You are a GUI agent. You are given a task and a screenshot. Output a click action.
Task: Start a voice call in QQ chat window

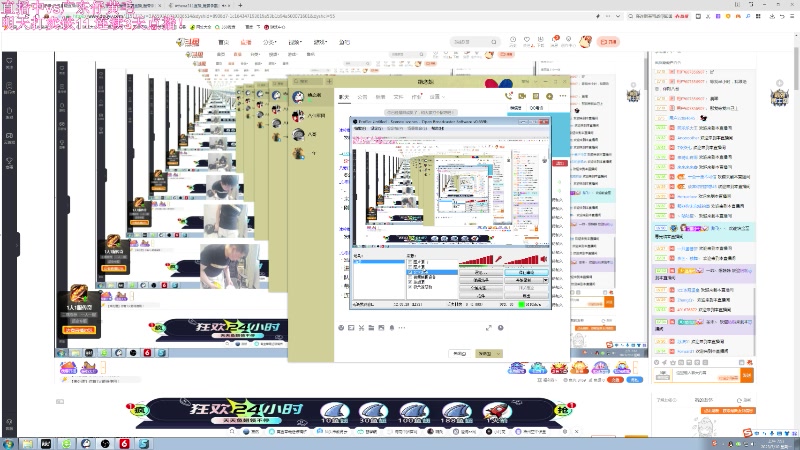[x=508, y=96]
